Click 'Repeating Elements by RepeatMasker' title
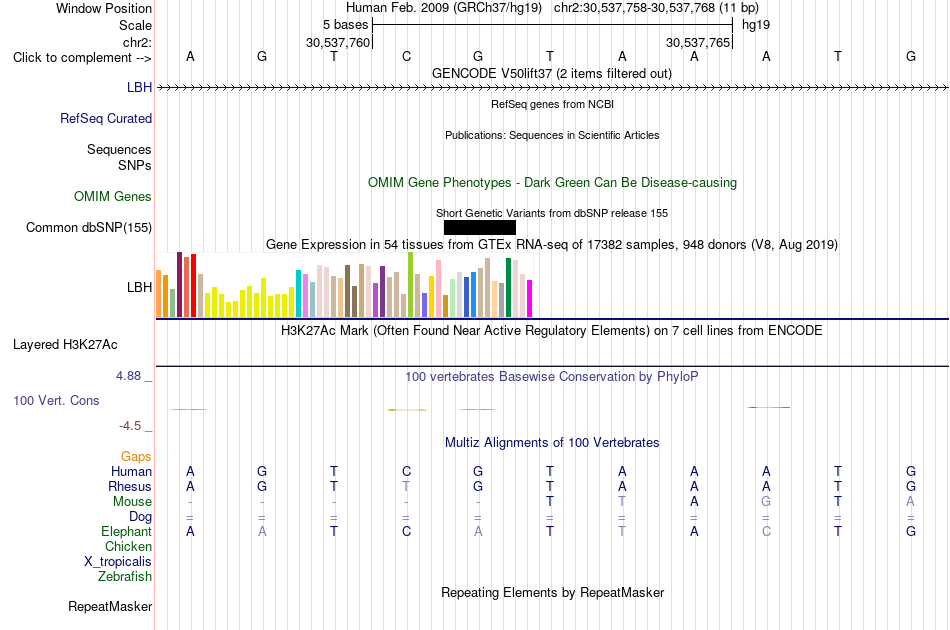Viewport: 950px width, 630px height. click(553, 592)
